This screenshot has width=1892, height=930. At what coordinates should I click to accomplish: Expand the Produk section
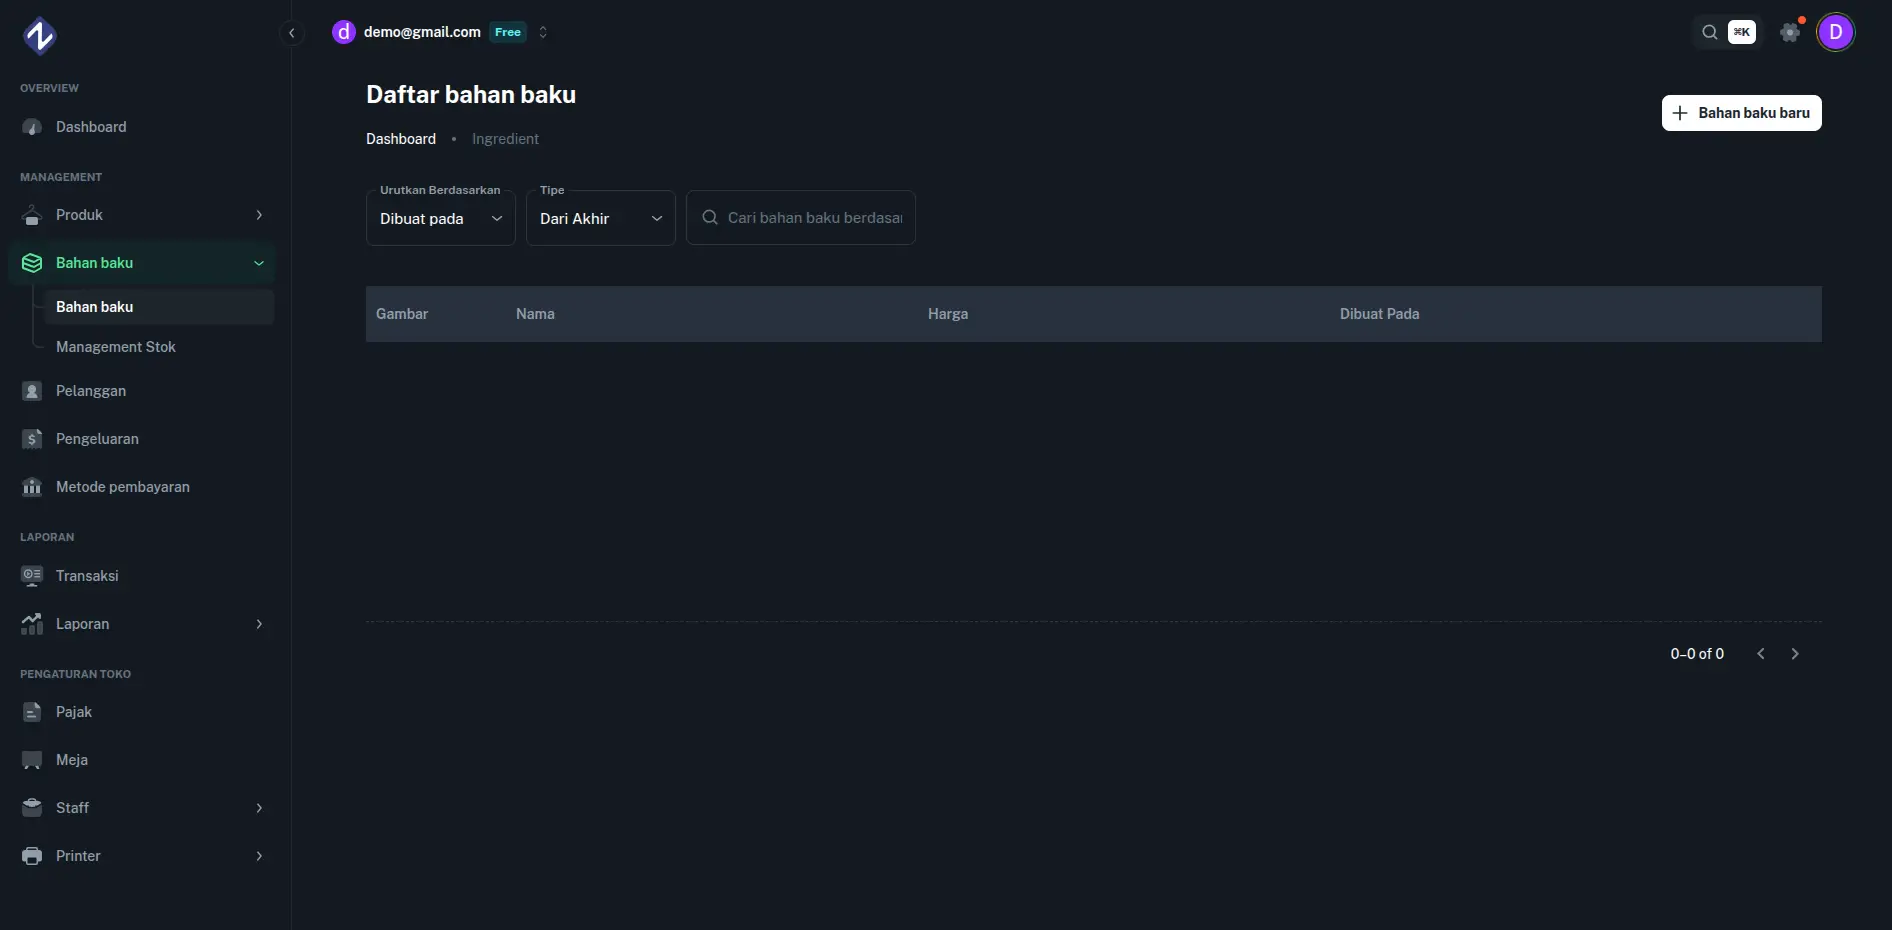[x=259, y=214]
